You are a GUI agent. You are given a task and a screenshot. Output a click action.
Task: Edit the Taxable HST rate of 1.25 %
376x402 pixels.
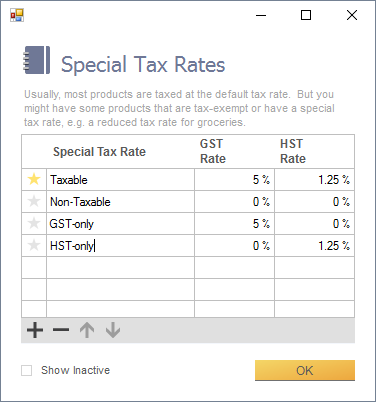pos(314,180)
